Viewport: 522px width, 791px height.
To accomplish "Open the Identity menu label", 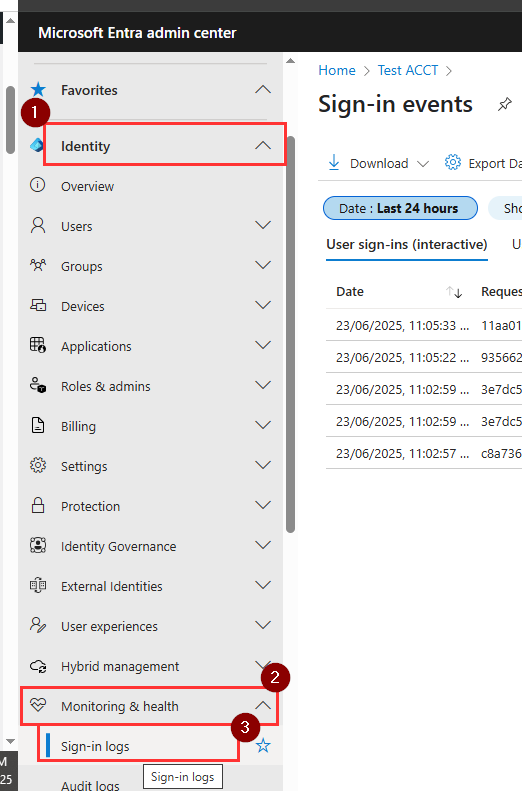I will tap(85, 146).
